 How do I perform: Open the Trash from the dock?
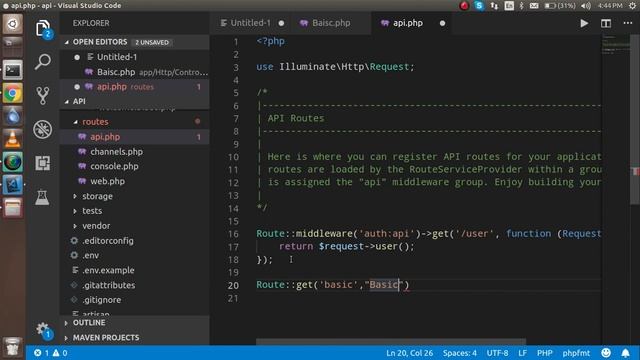click(13, 347)
